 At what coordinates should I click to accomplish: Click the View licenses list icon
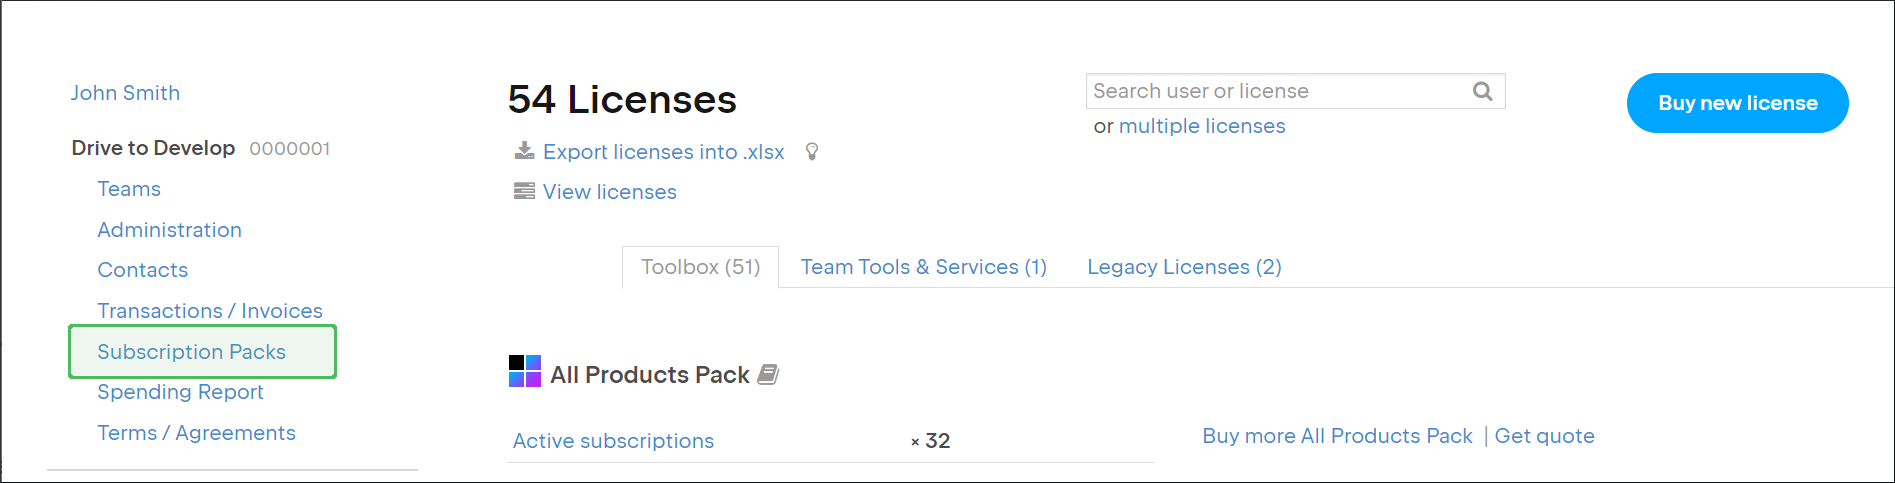pyautogui.click(x=524, y=191)
